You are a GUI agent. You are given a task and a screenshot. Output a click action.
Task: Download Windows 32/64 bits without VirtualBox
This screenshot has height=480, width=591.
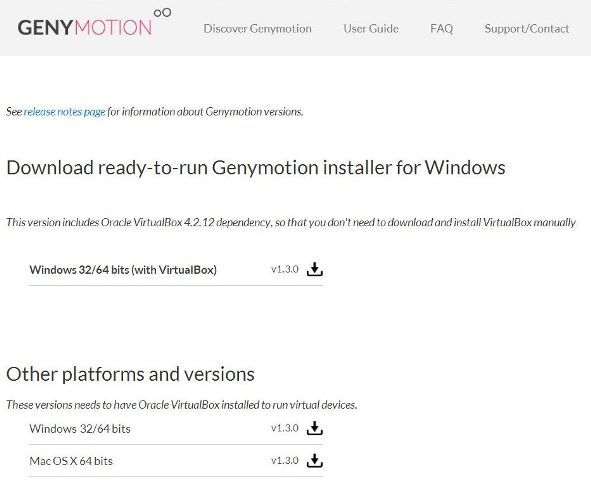click(x=315, y=428)
